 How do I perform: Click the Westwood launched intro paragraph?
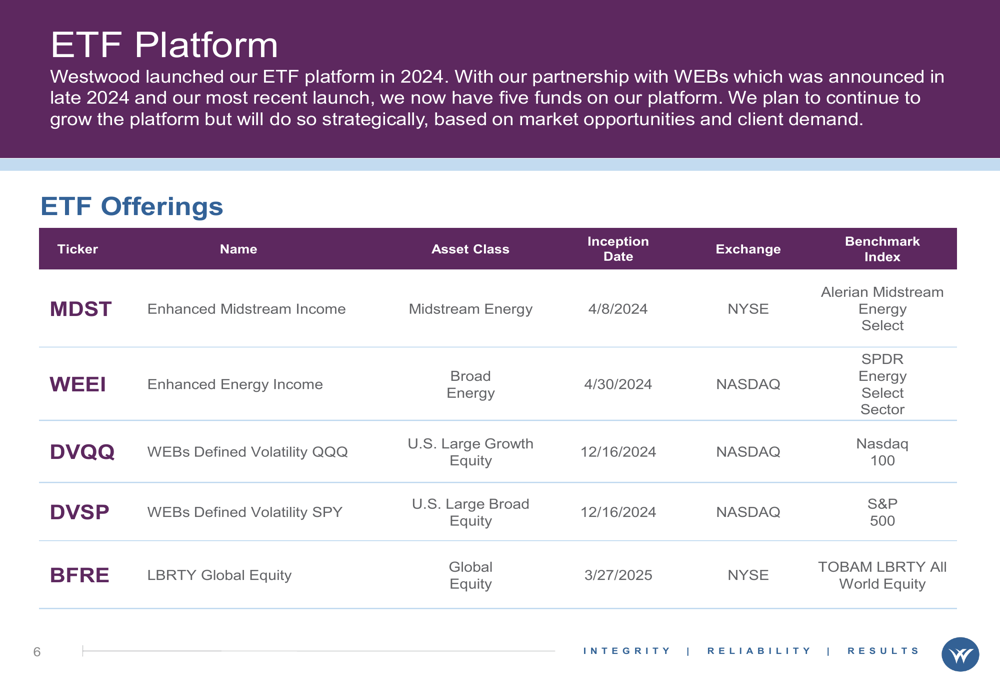pos(497,98)
